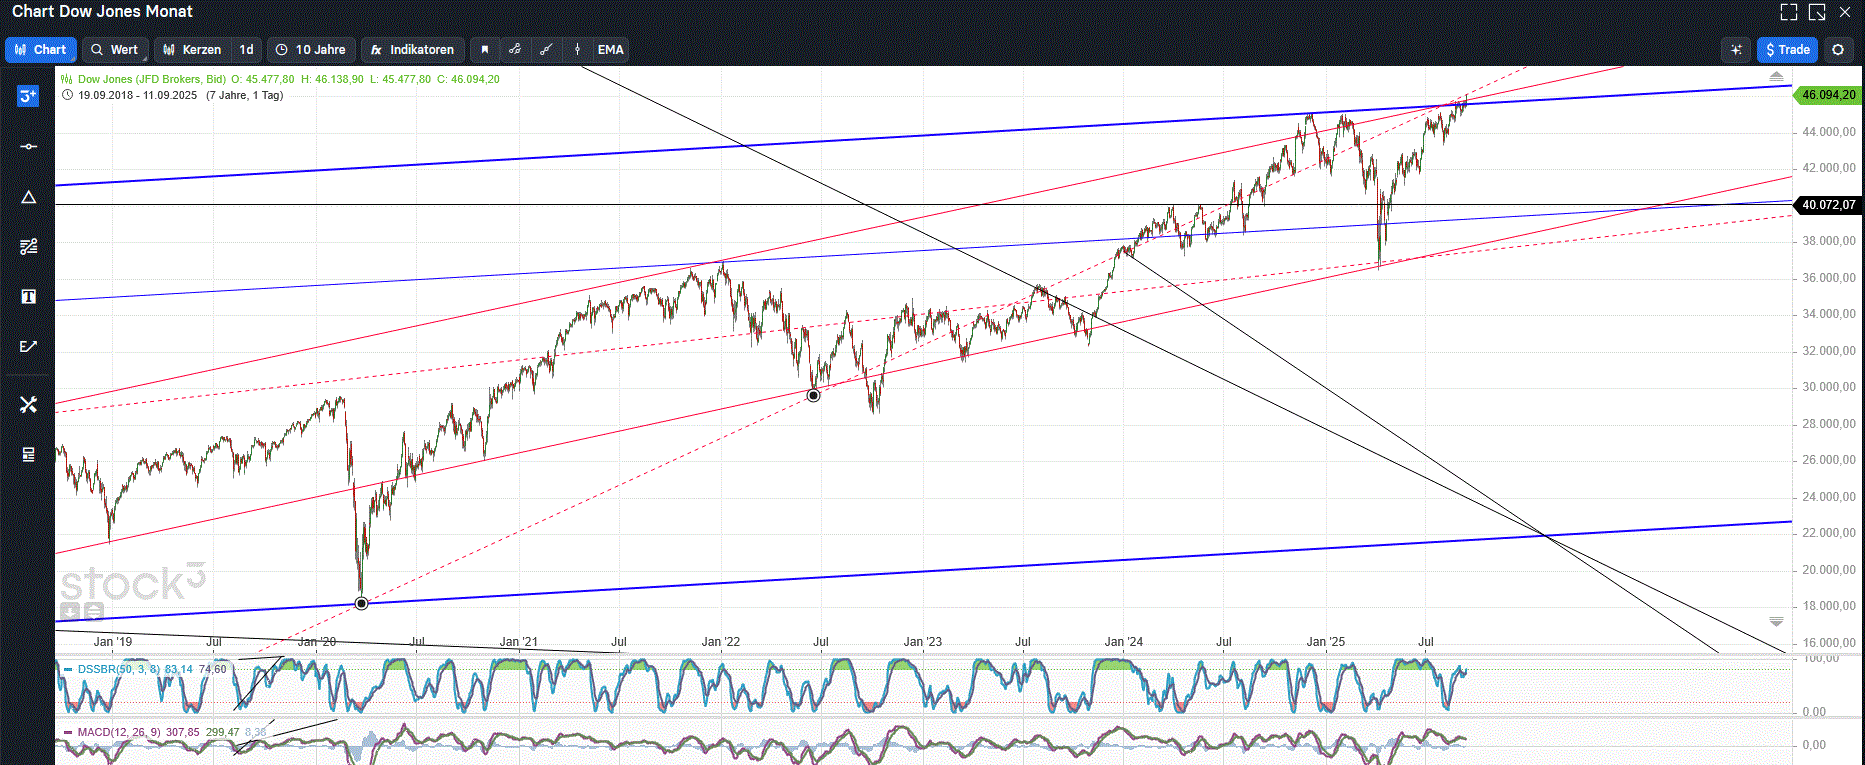Expand the 10 Jahre time range selector
Viewport: 1865px width, 765px height.
pyautogui.click(x=311, y=50)
